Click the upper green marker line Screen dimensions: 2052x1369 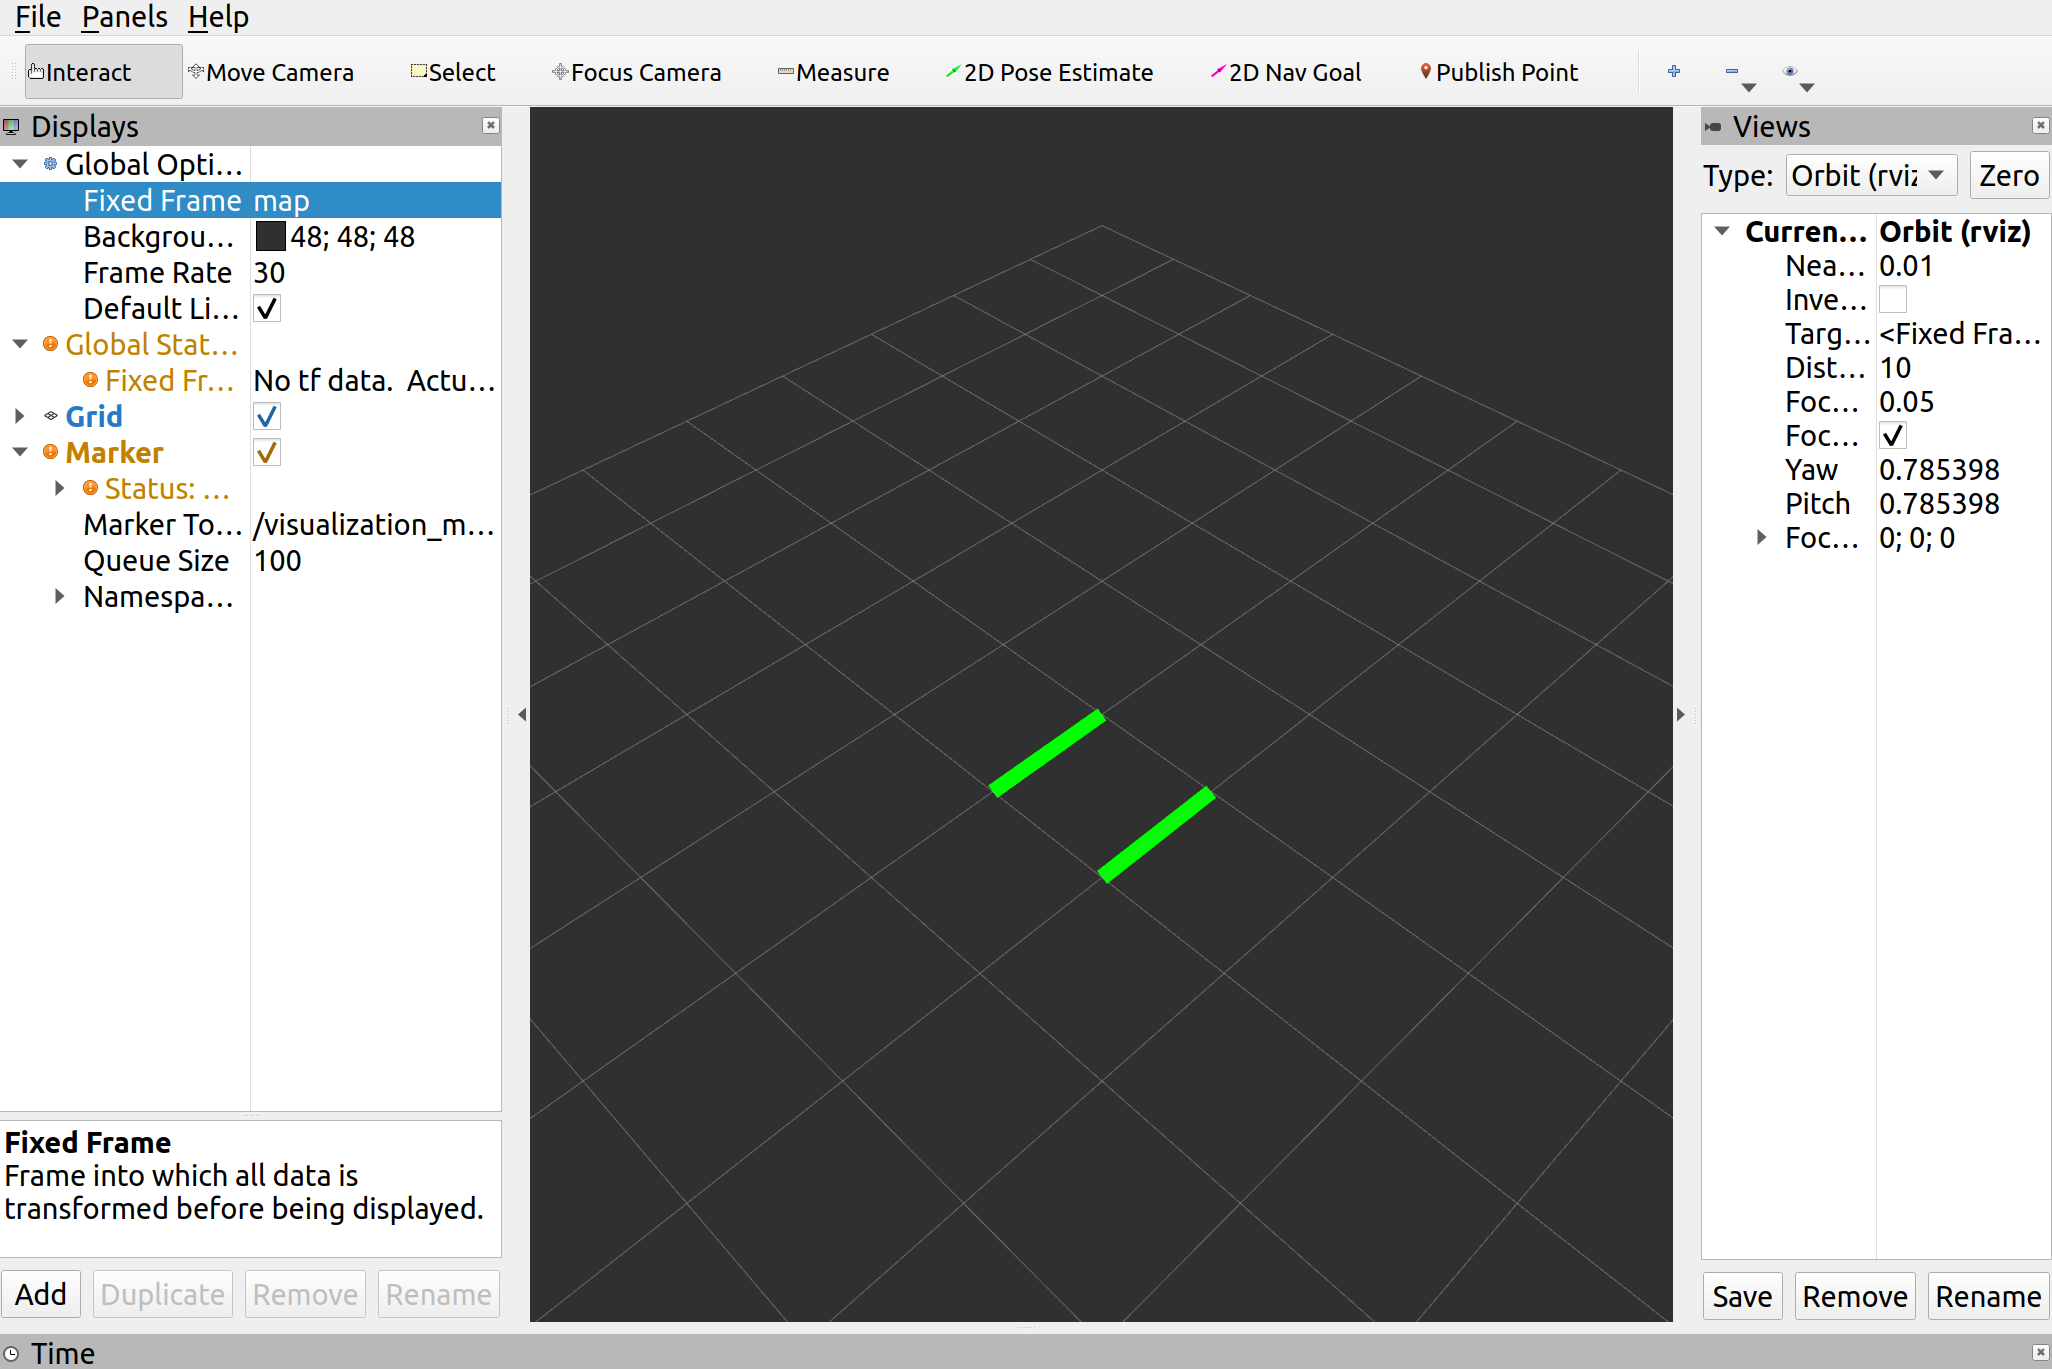pos(1047,753)
